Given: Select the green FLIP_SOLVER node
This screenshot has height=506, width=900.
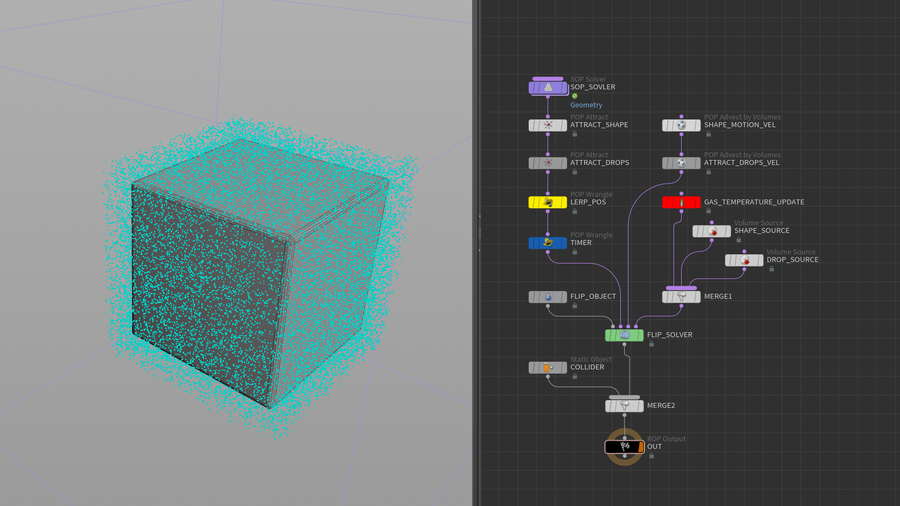Looking at the screenshot, I should pyautogui.click(x=625, y=335).
